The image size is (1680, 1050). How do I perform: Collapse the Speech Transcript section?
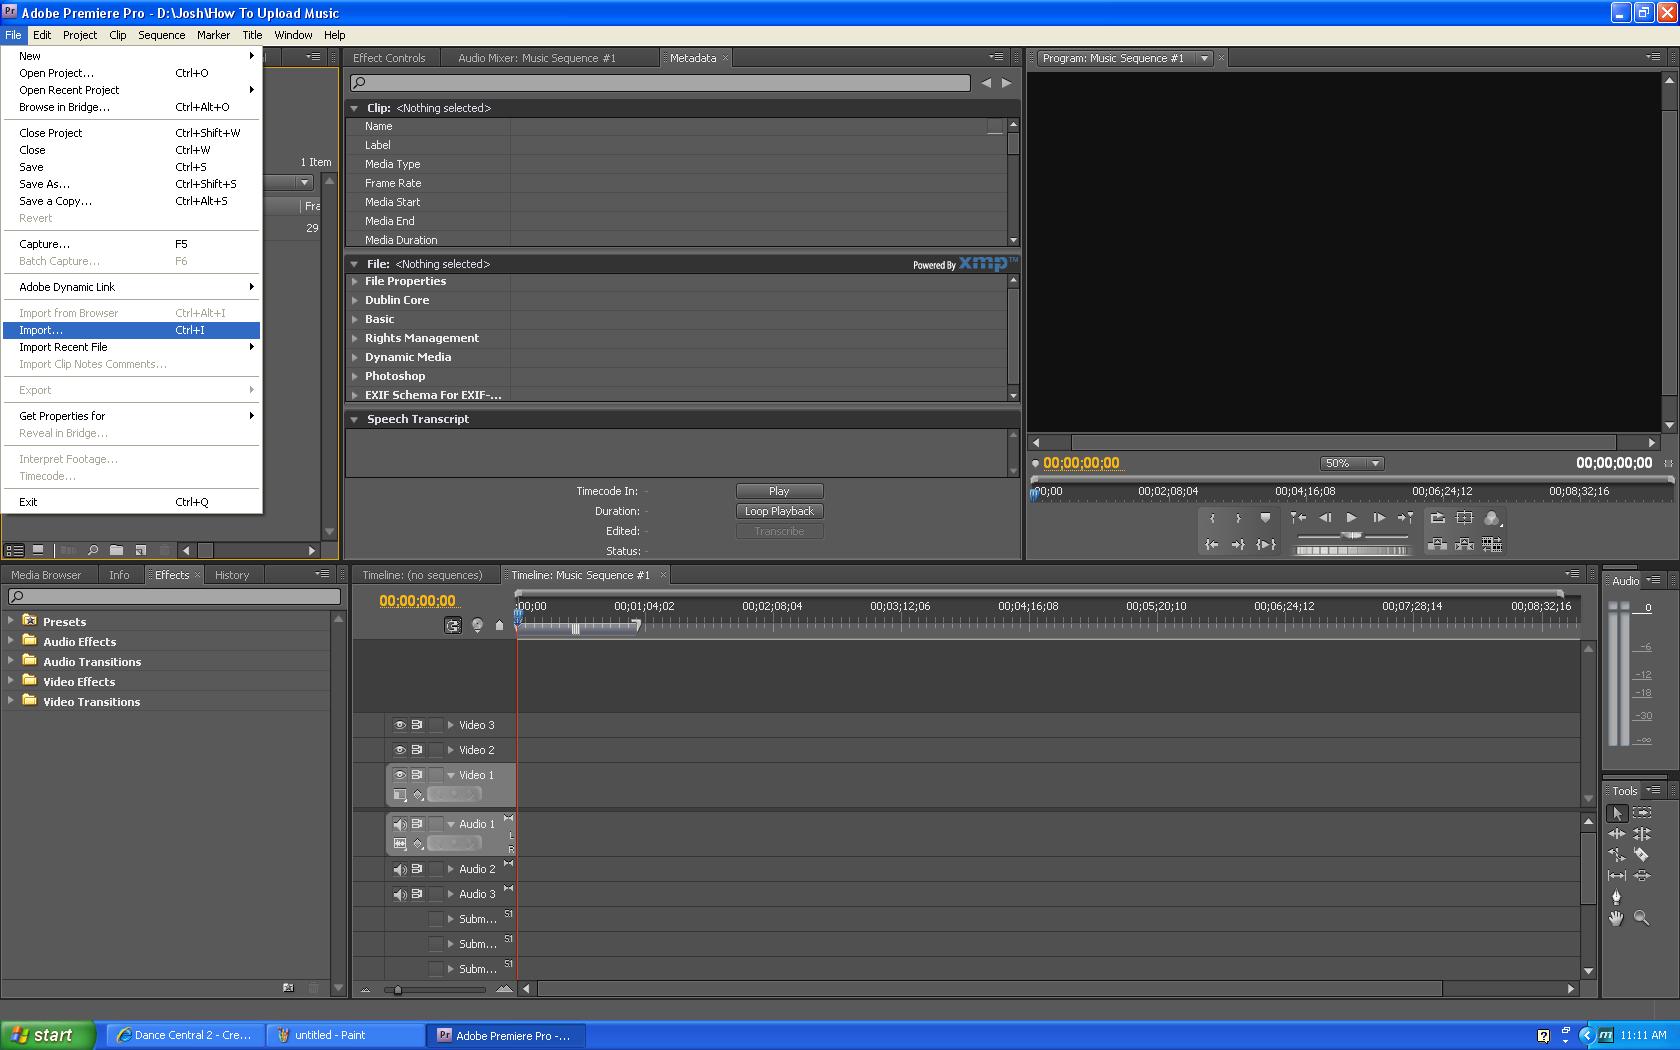354,419
